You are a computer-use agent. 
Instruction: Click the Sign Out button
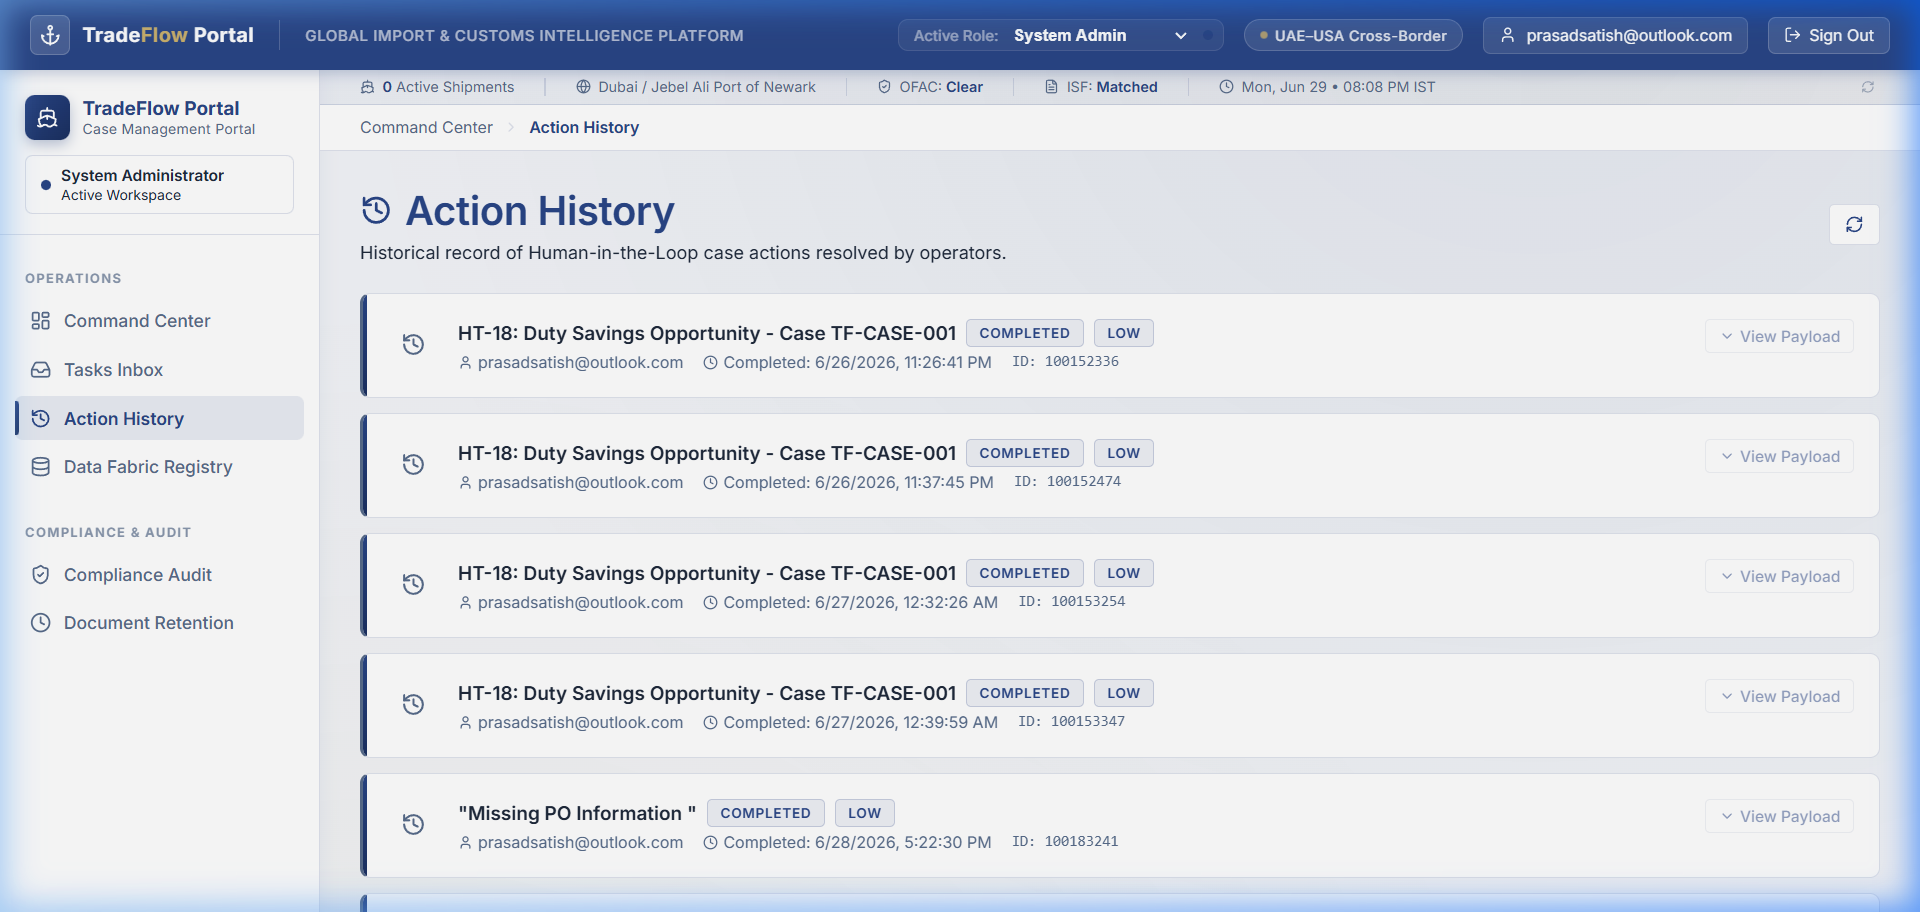click(1828, 35)
